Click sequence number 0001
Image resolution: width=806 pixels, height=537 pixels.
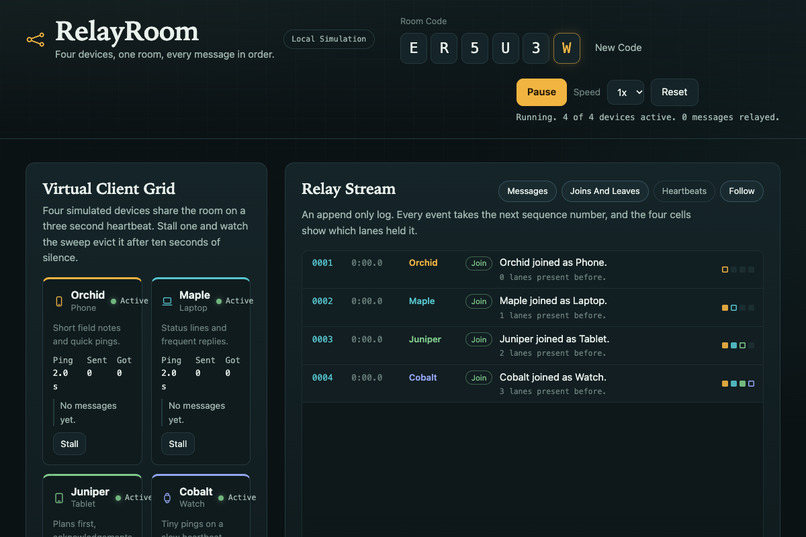pyautogui.click(x=322, y=263)
